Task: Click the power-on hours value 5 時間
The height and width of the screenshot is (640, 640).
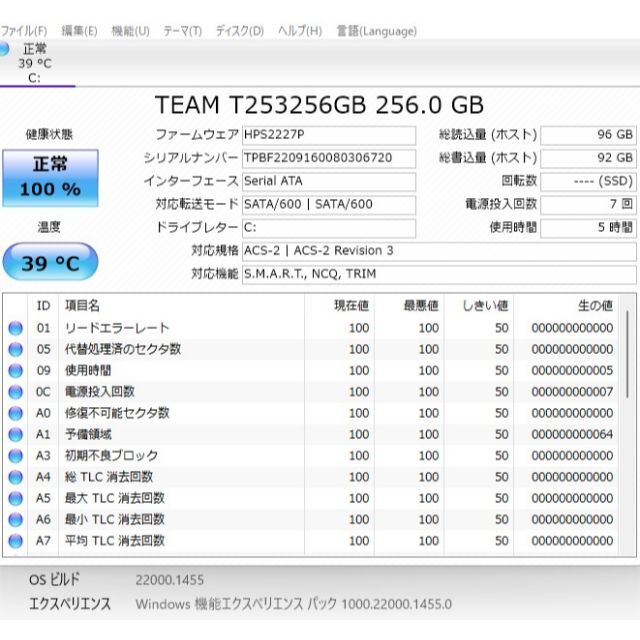Action: [588, 228]
